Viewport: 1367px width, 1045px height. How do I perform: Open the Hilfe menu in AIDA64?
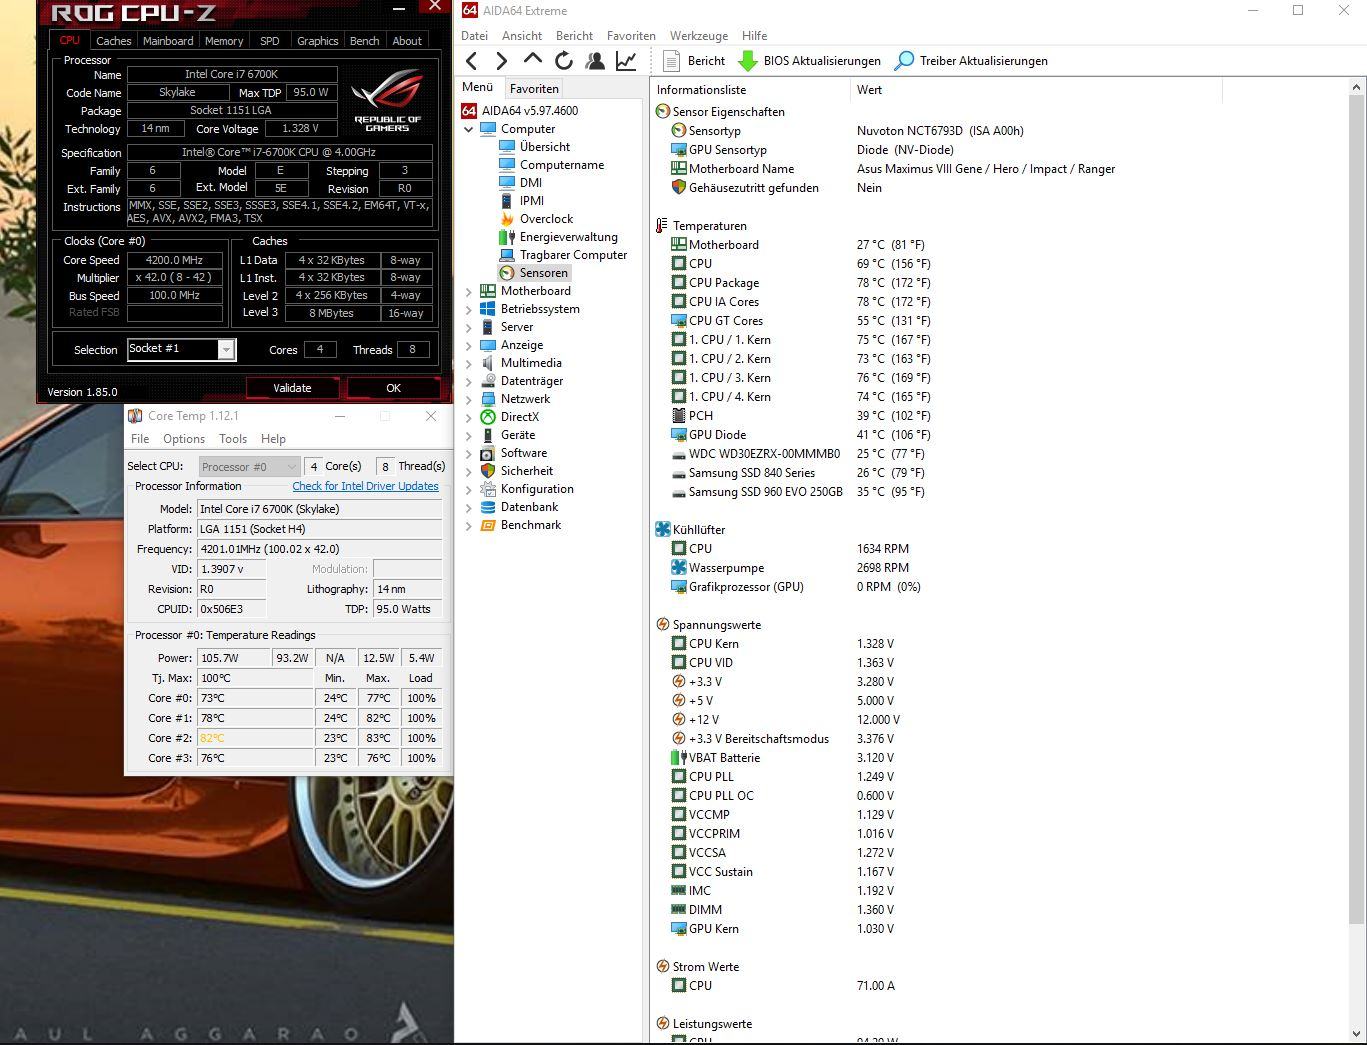[754, 35]
